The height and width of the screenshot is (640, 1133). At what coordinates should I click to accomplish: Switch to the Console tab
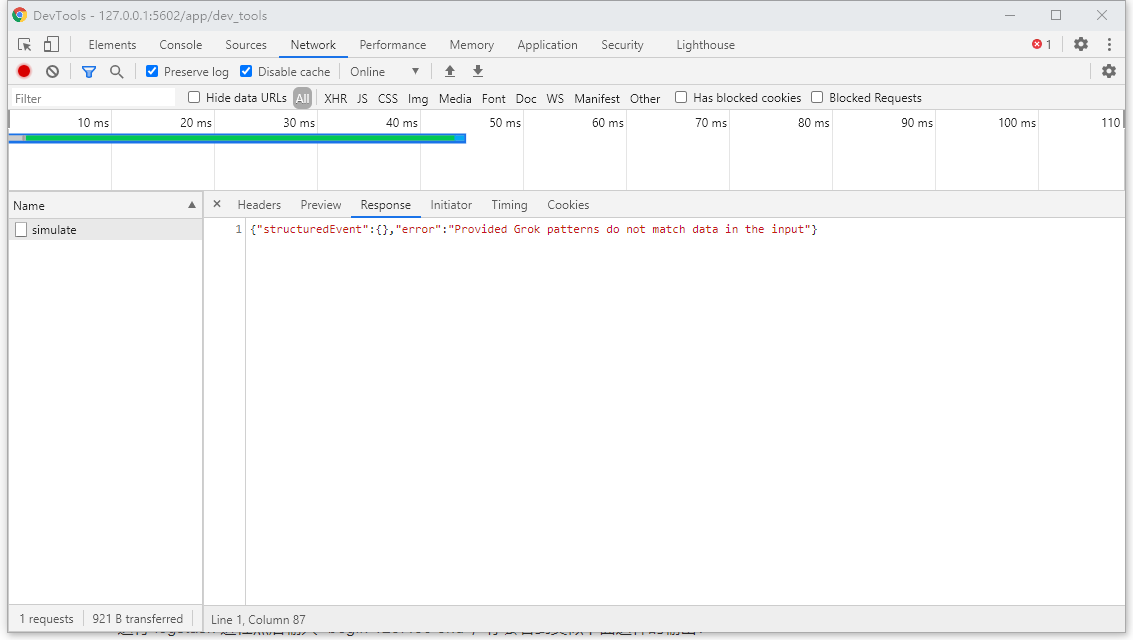click(x=180, y=45)
